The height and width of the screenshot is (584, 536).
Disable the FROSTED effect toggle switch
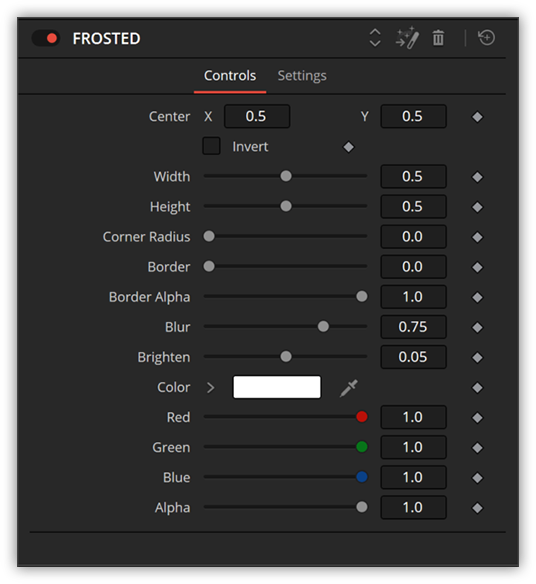tap(46, 38)
